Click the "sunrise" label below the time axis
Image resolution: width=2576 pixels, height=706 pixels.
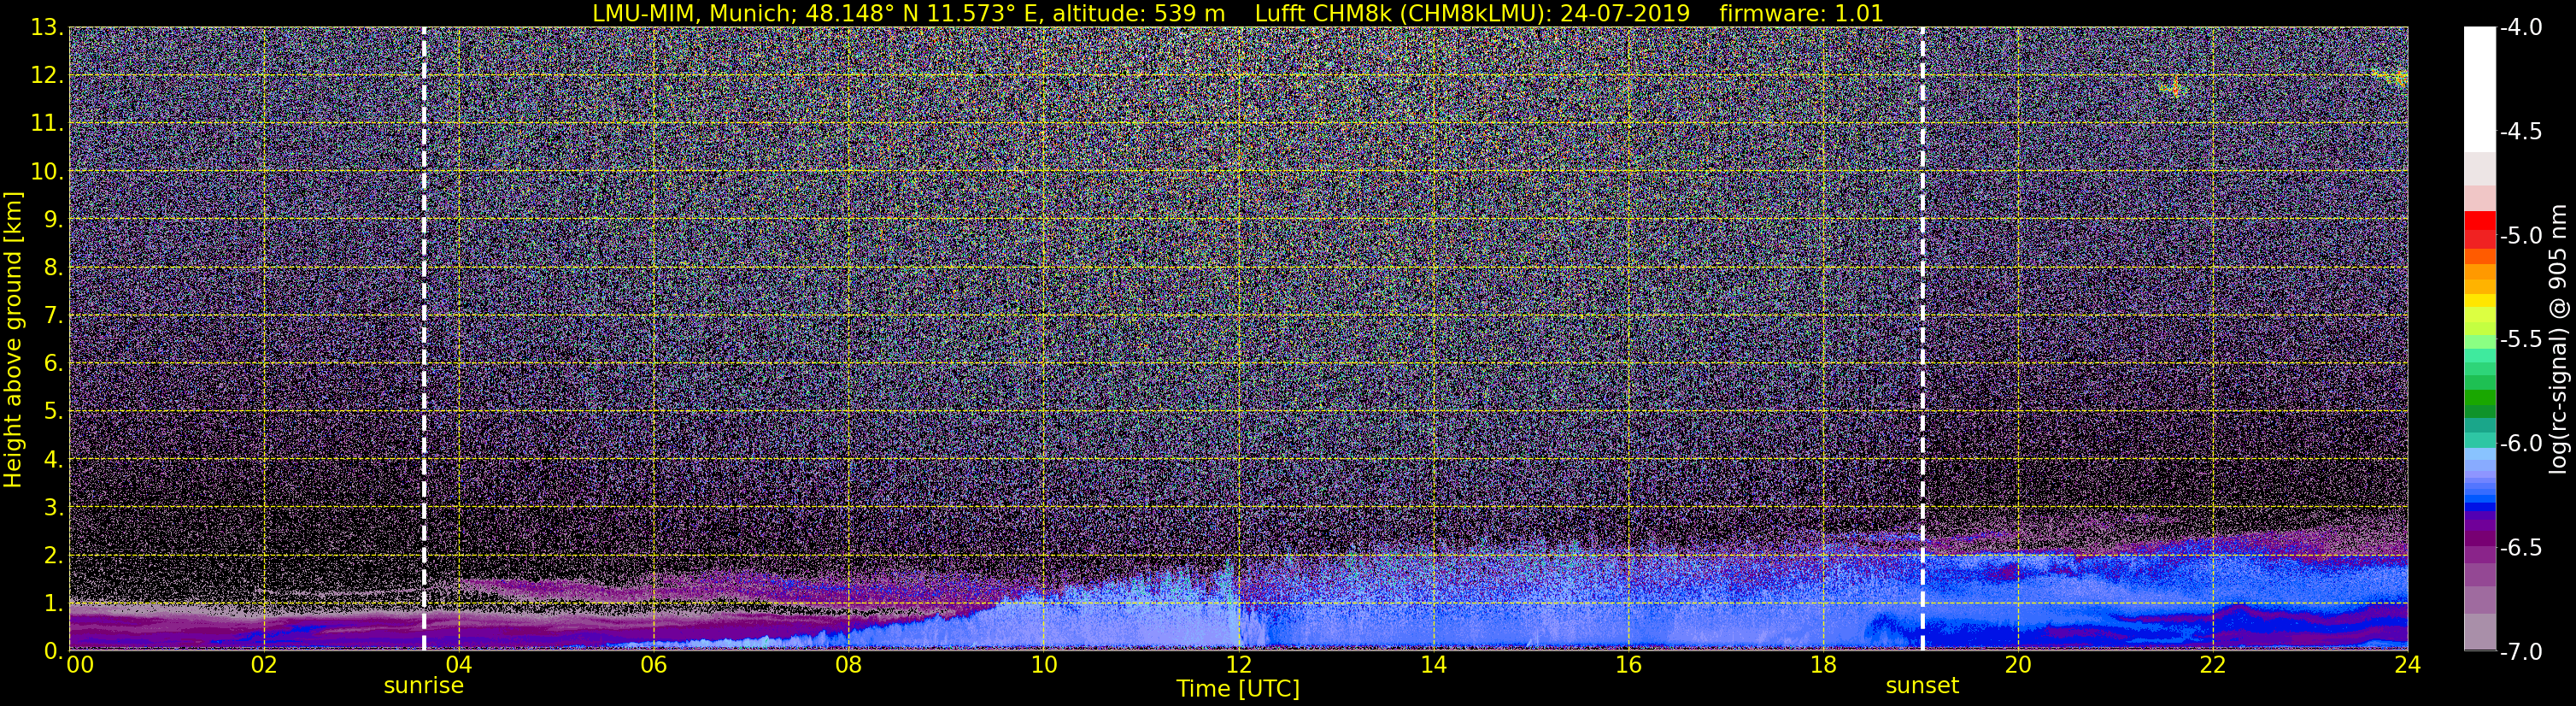point(424,686)
